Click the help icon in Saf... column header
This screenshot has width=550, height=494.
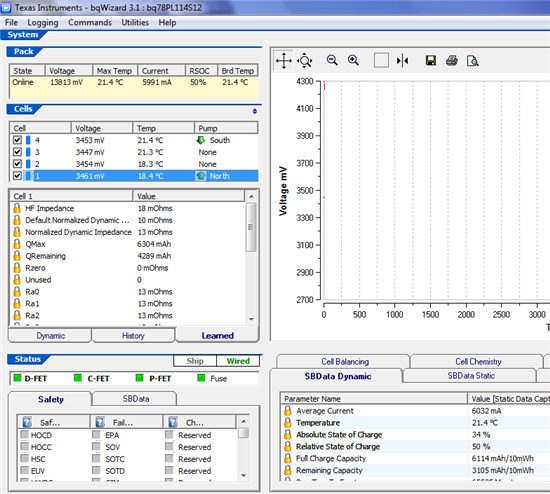[27, 422]
